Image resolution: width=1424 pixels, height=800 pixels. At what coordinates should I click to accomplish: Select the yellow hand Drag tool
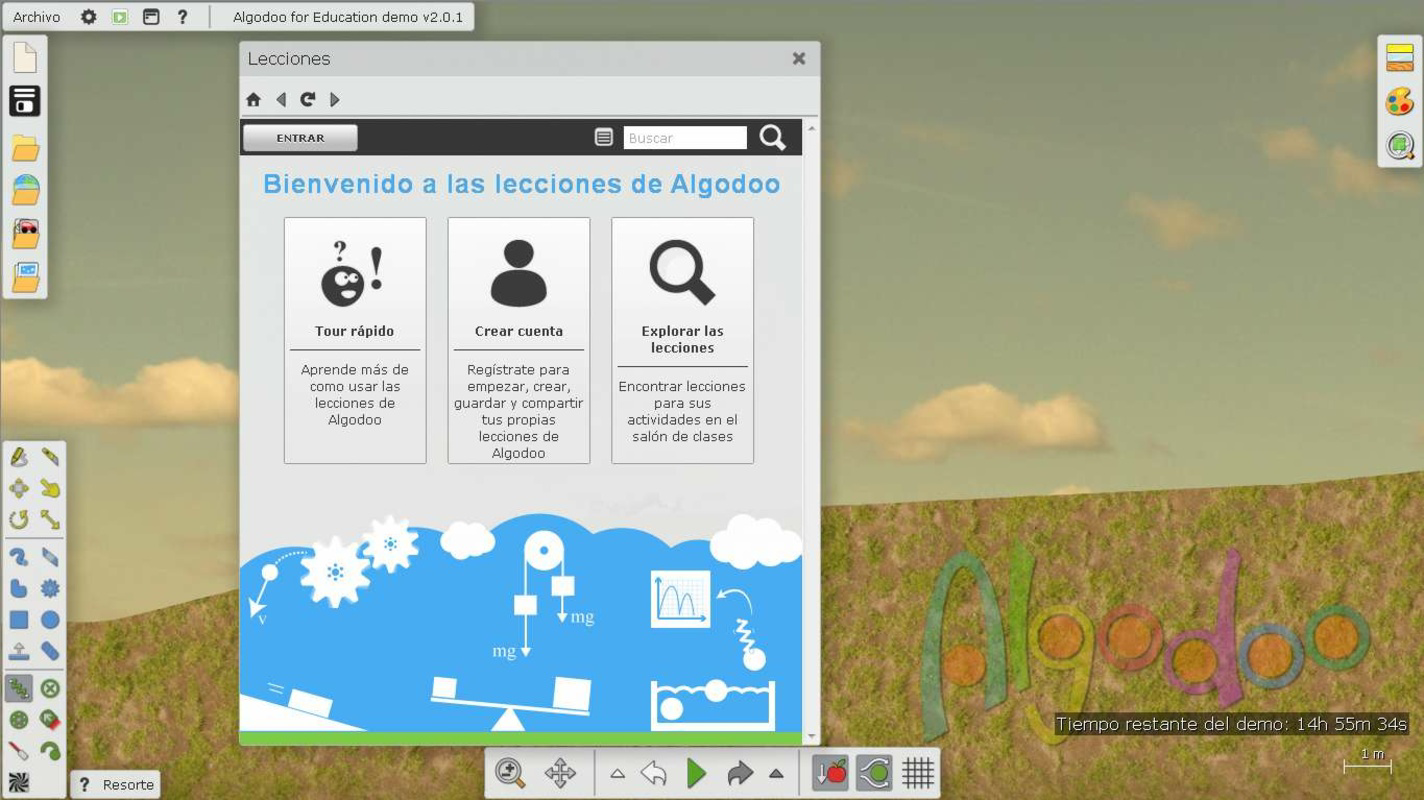click(50, 488)
